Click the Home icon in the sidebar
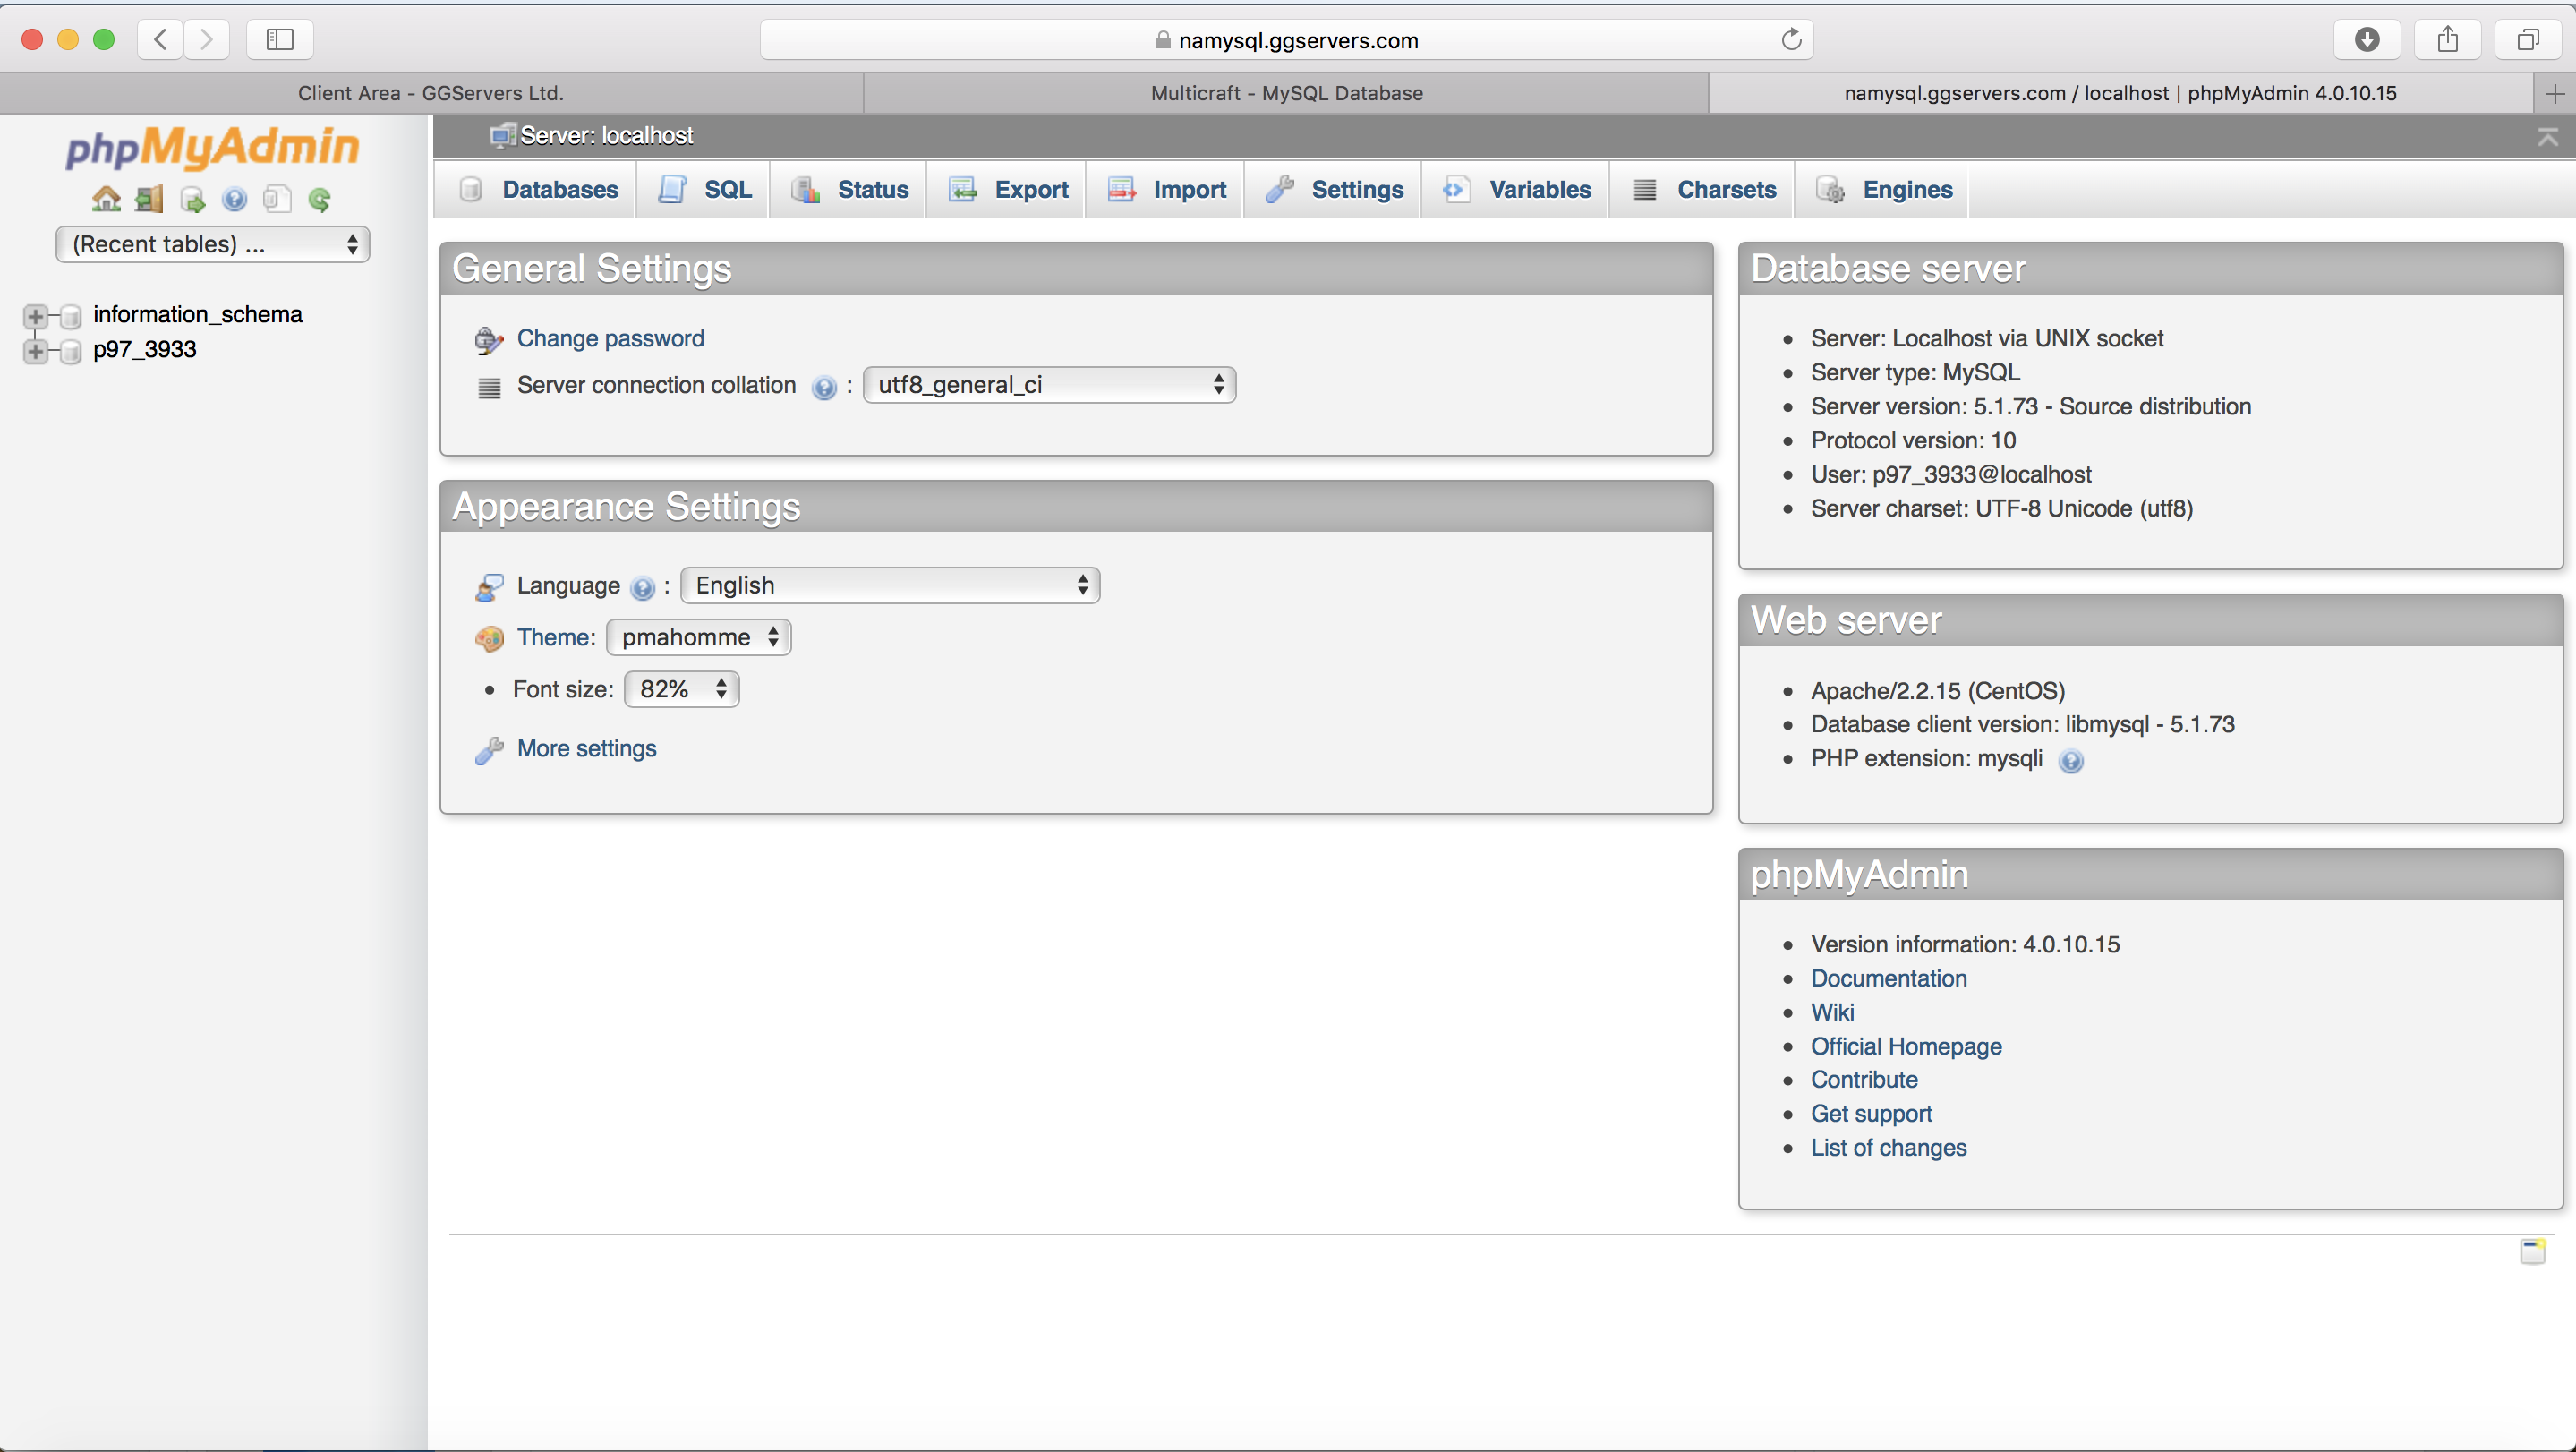This screenshot has height=1452, width=2576. [106, 200]
